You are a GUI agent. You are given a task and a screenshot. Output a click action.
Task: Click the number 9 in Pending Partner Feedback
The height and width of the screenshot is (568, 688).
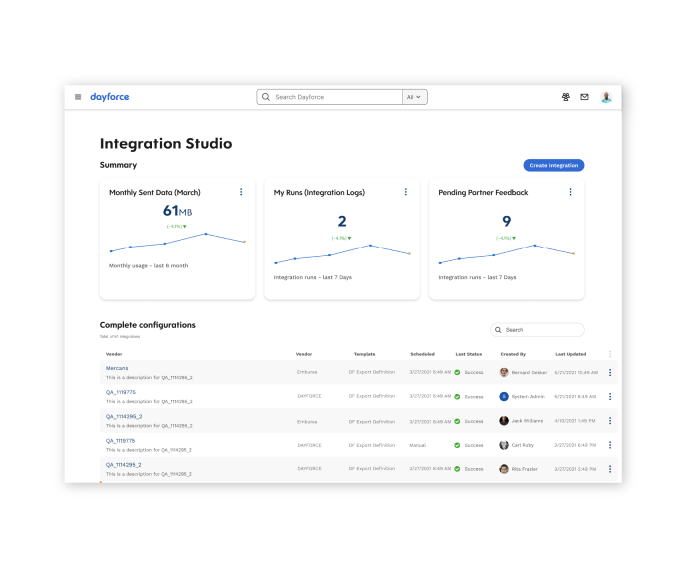(x=507, y=221)
